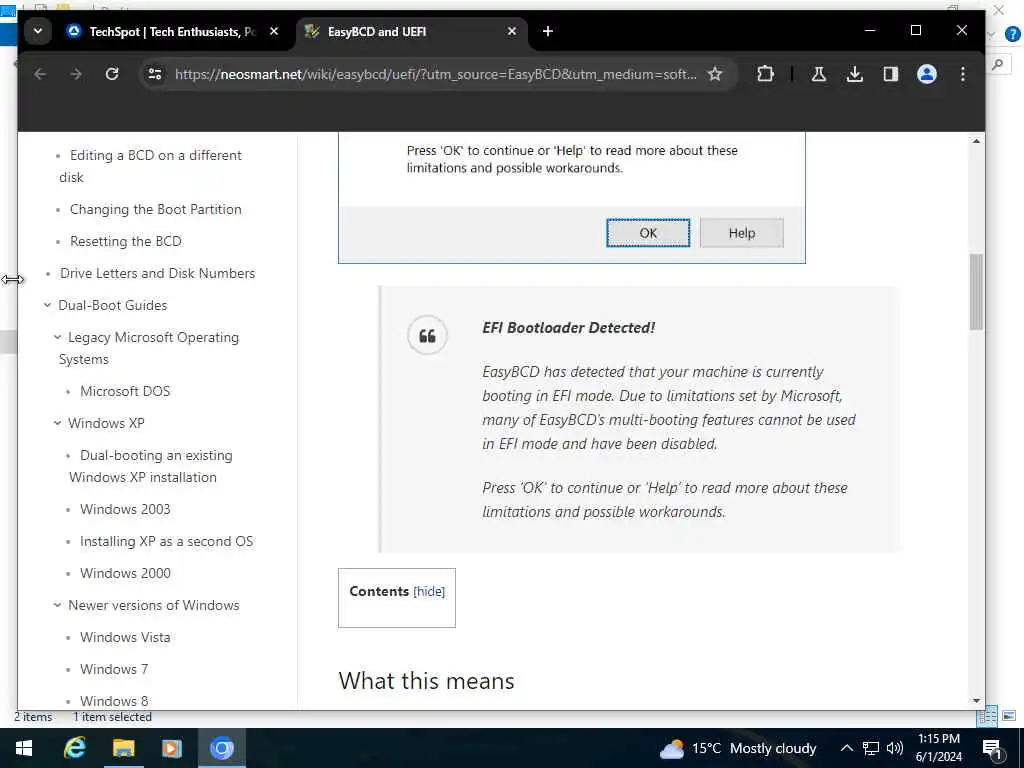Open the Windows 7 guide
The width and height of the screenshot is (1024, 768).
(114, 669)
